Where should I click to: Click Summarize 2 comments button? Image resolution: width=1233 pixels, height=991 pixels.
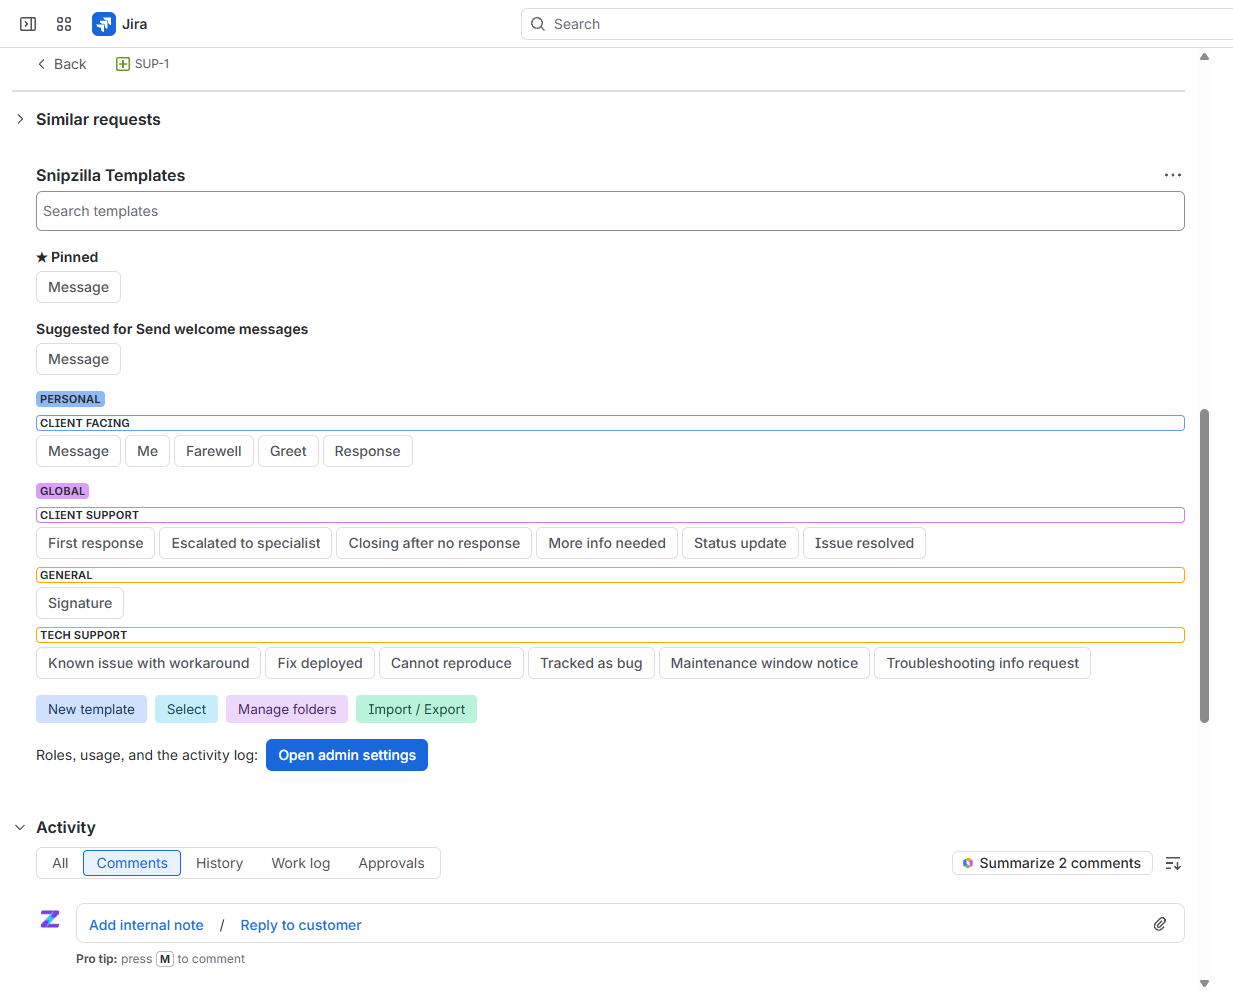tap(1052, 863)
